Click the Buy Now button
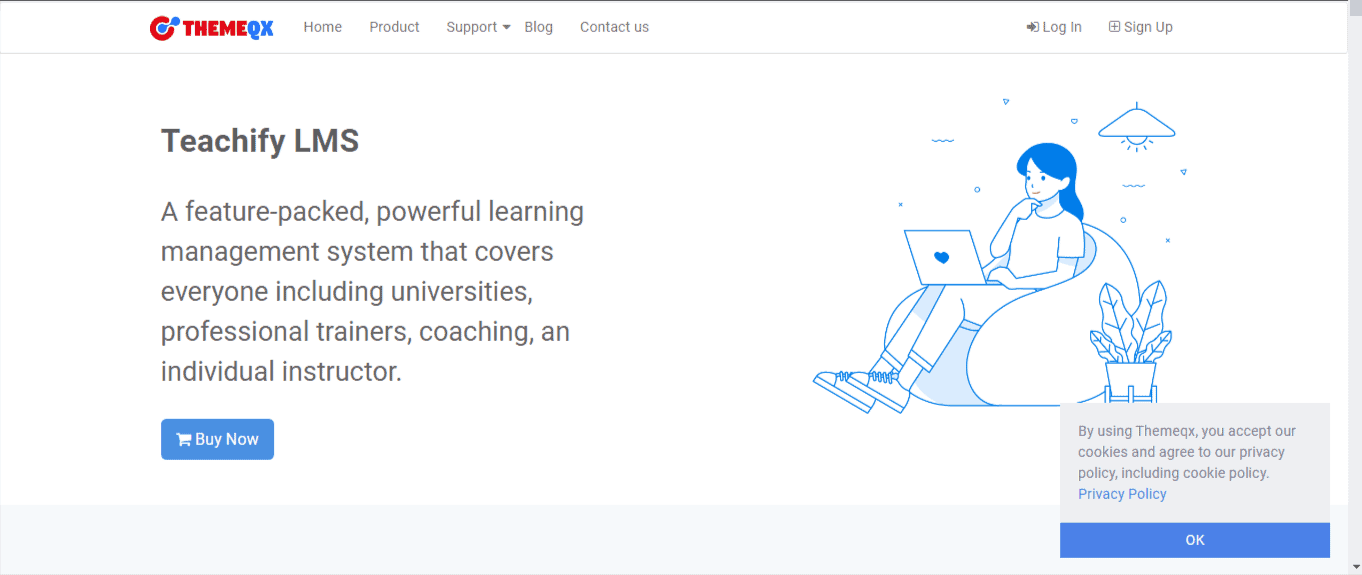This screenshot has height=575, width=1362. [x=217, y=439]
